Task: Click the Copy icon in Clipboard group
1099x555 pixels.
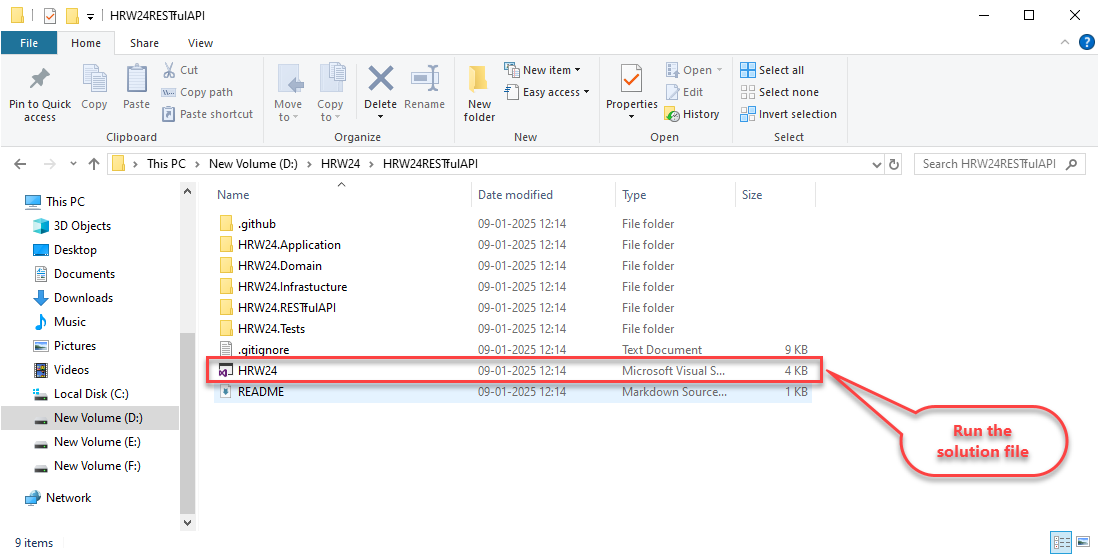Action: (94, 80)
